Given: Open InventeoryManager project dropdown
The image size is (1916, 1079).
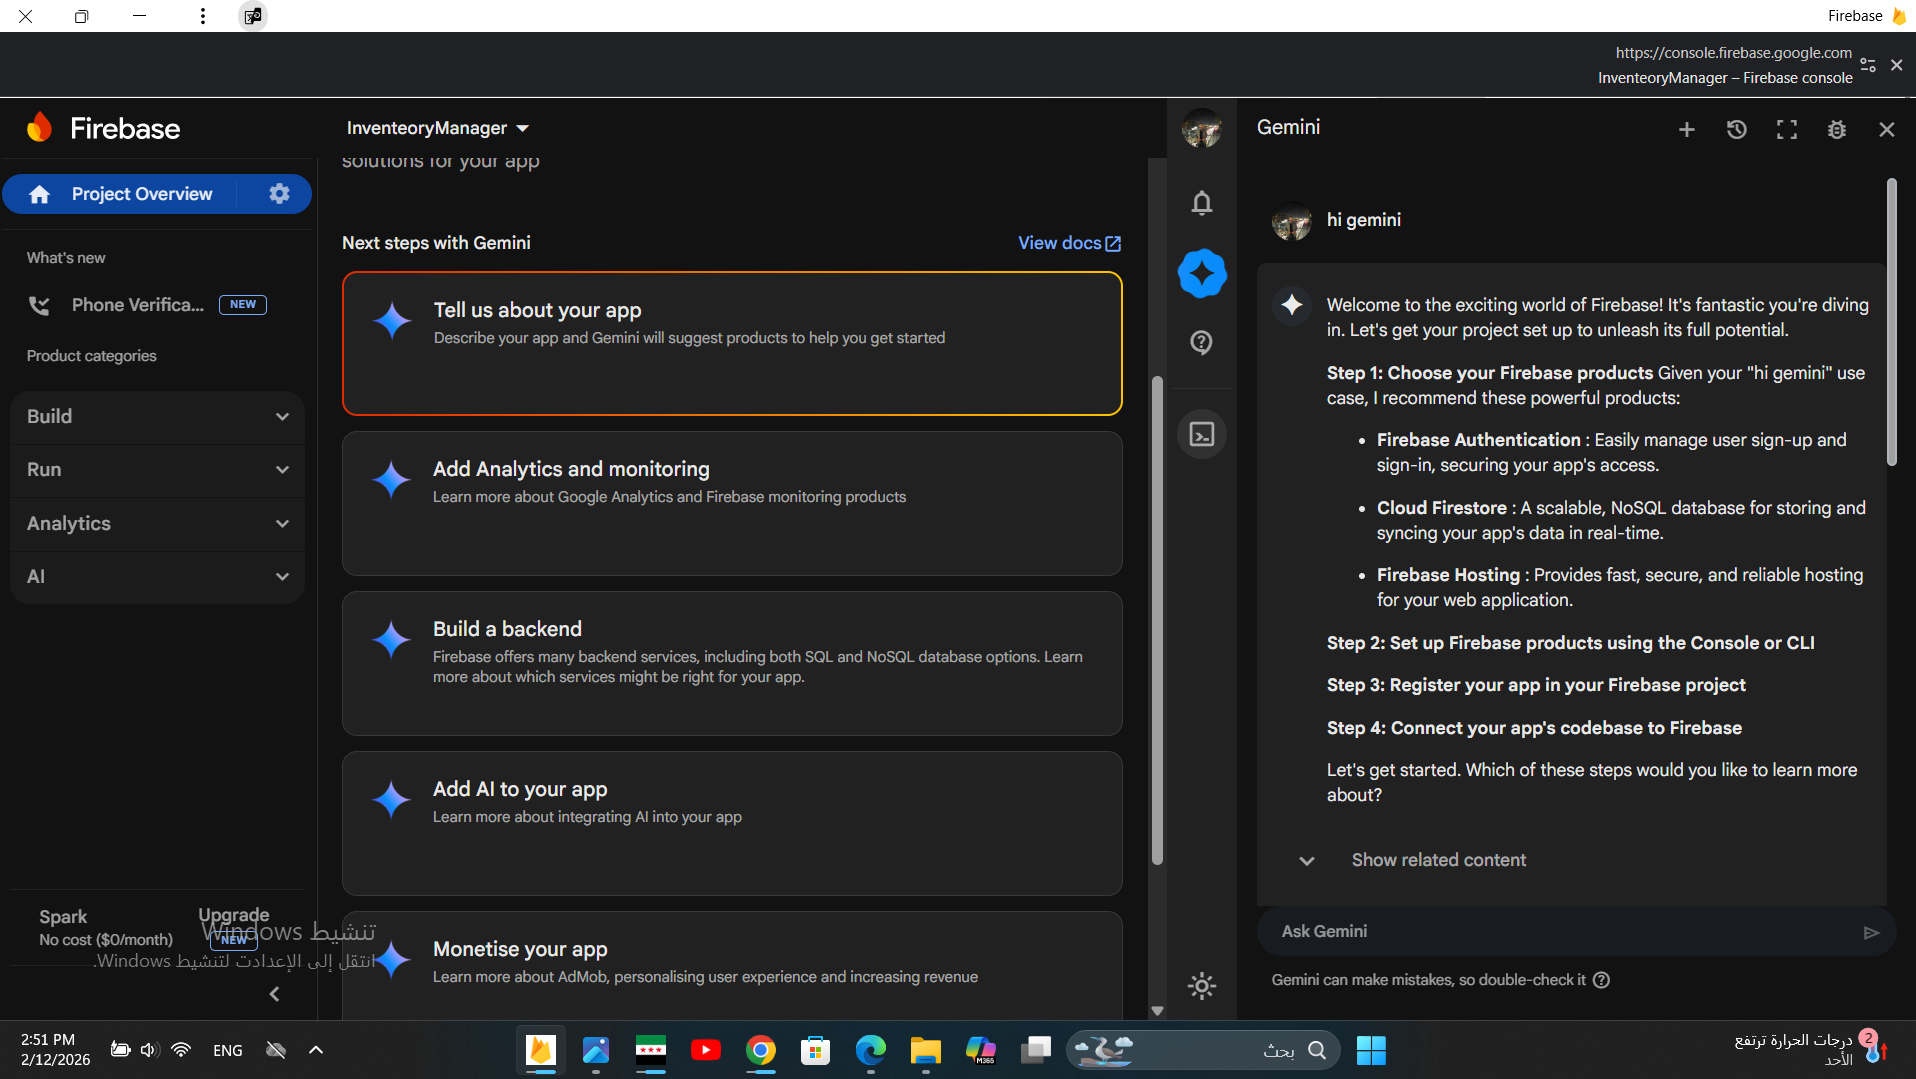Looking at the screenshot, I should coord(437,128).
